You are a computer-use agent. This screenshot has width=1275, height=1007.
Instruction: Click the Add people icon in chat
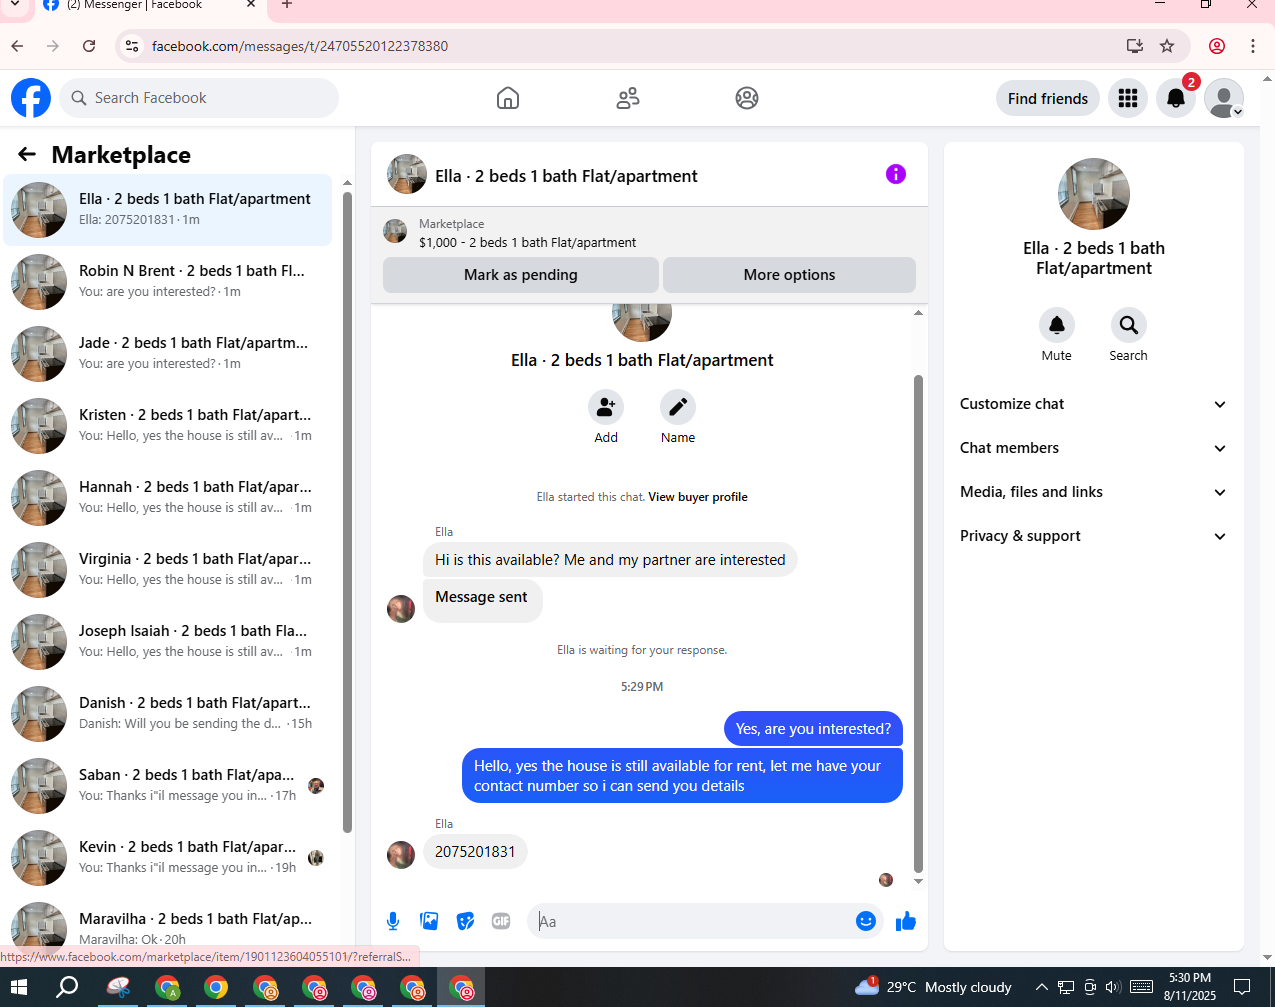click(606, 407)
